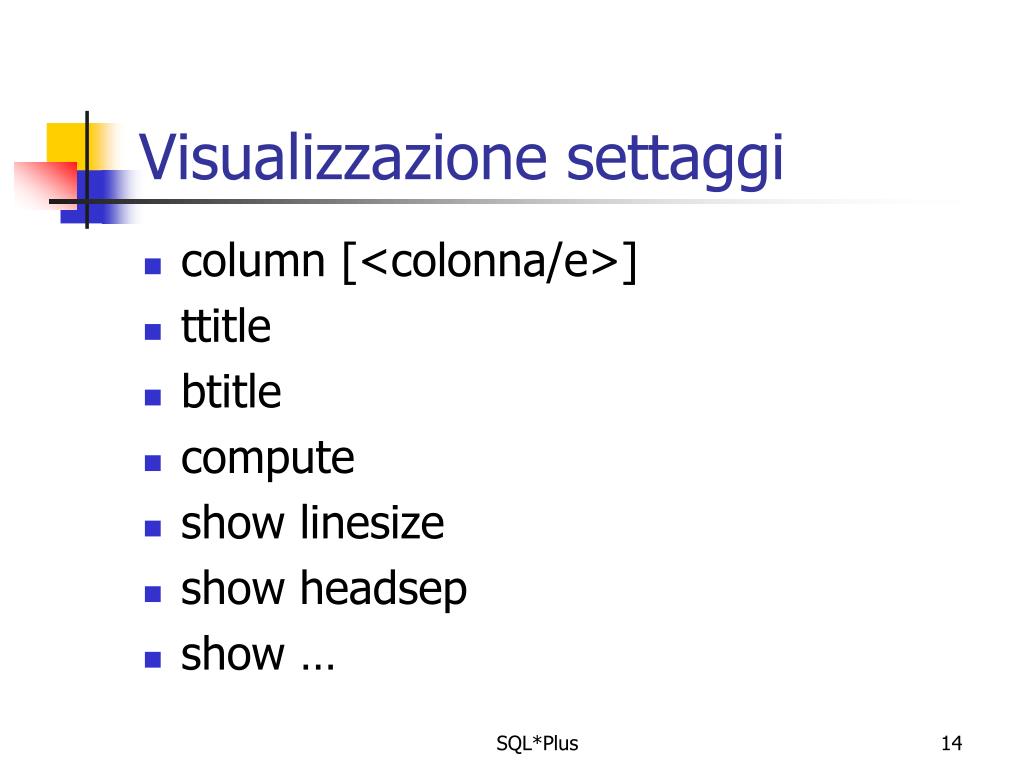Screen dimensions: 1024x768
Task: Select the 'btitle' text line
Action: click(x=231, y=391)
